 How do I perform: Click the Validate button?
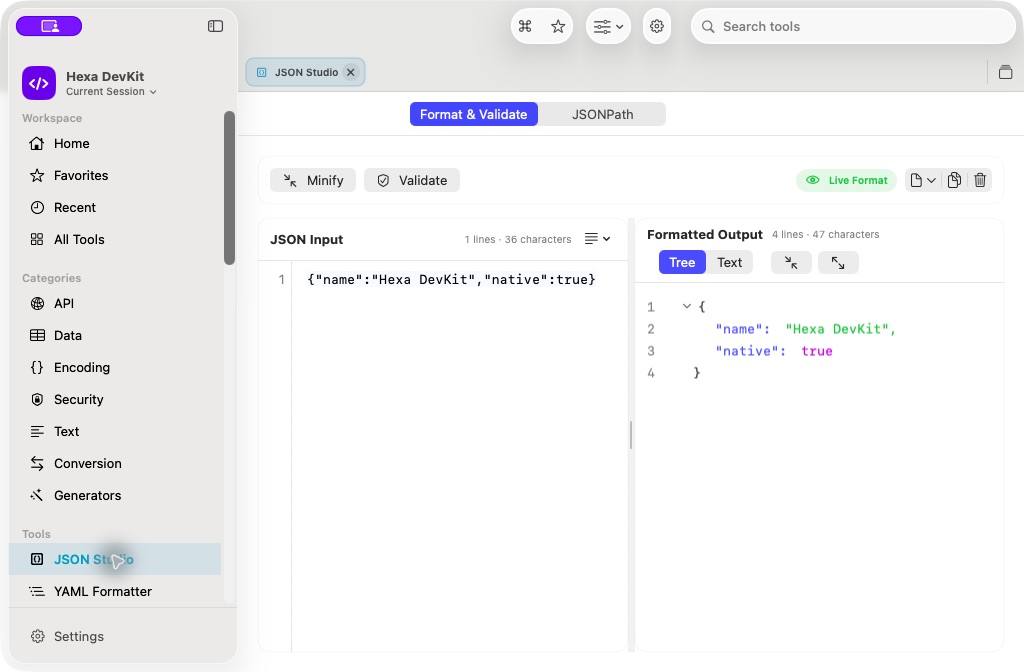tap(412, 180)
